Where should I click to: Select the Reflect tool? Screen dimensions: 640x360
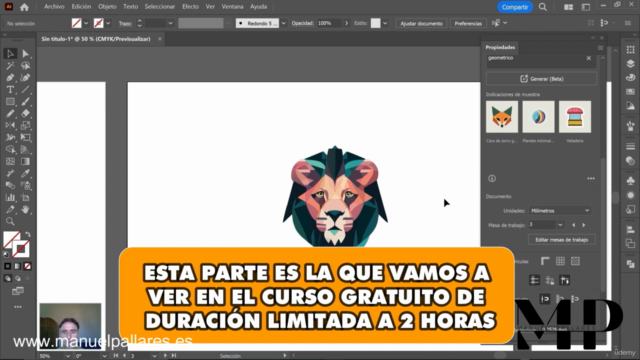point(10,125)
